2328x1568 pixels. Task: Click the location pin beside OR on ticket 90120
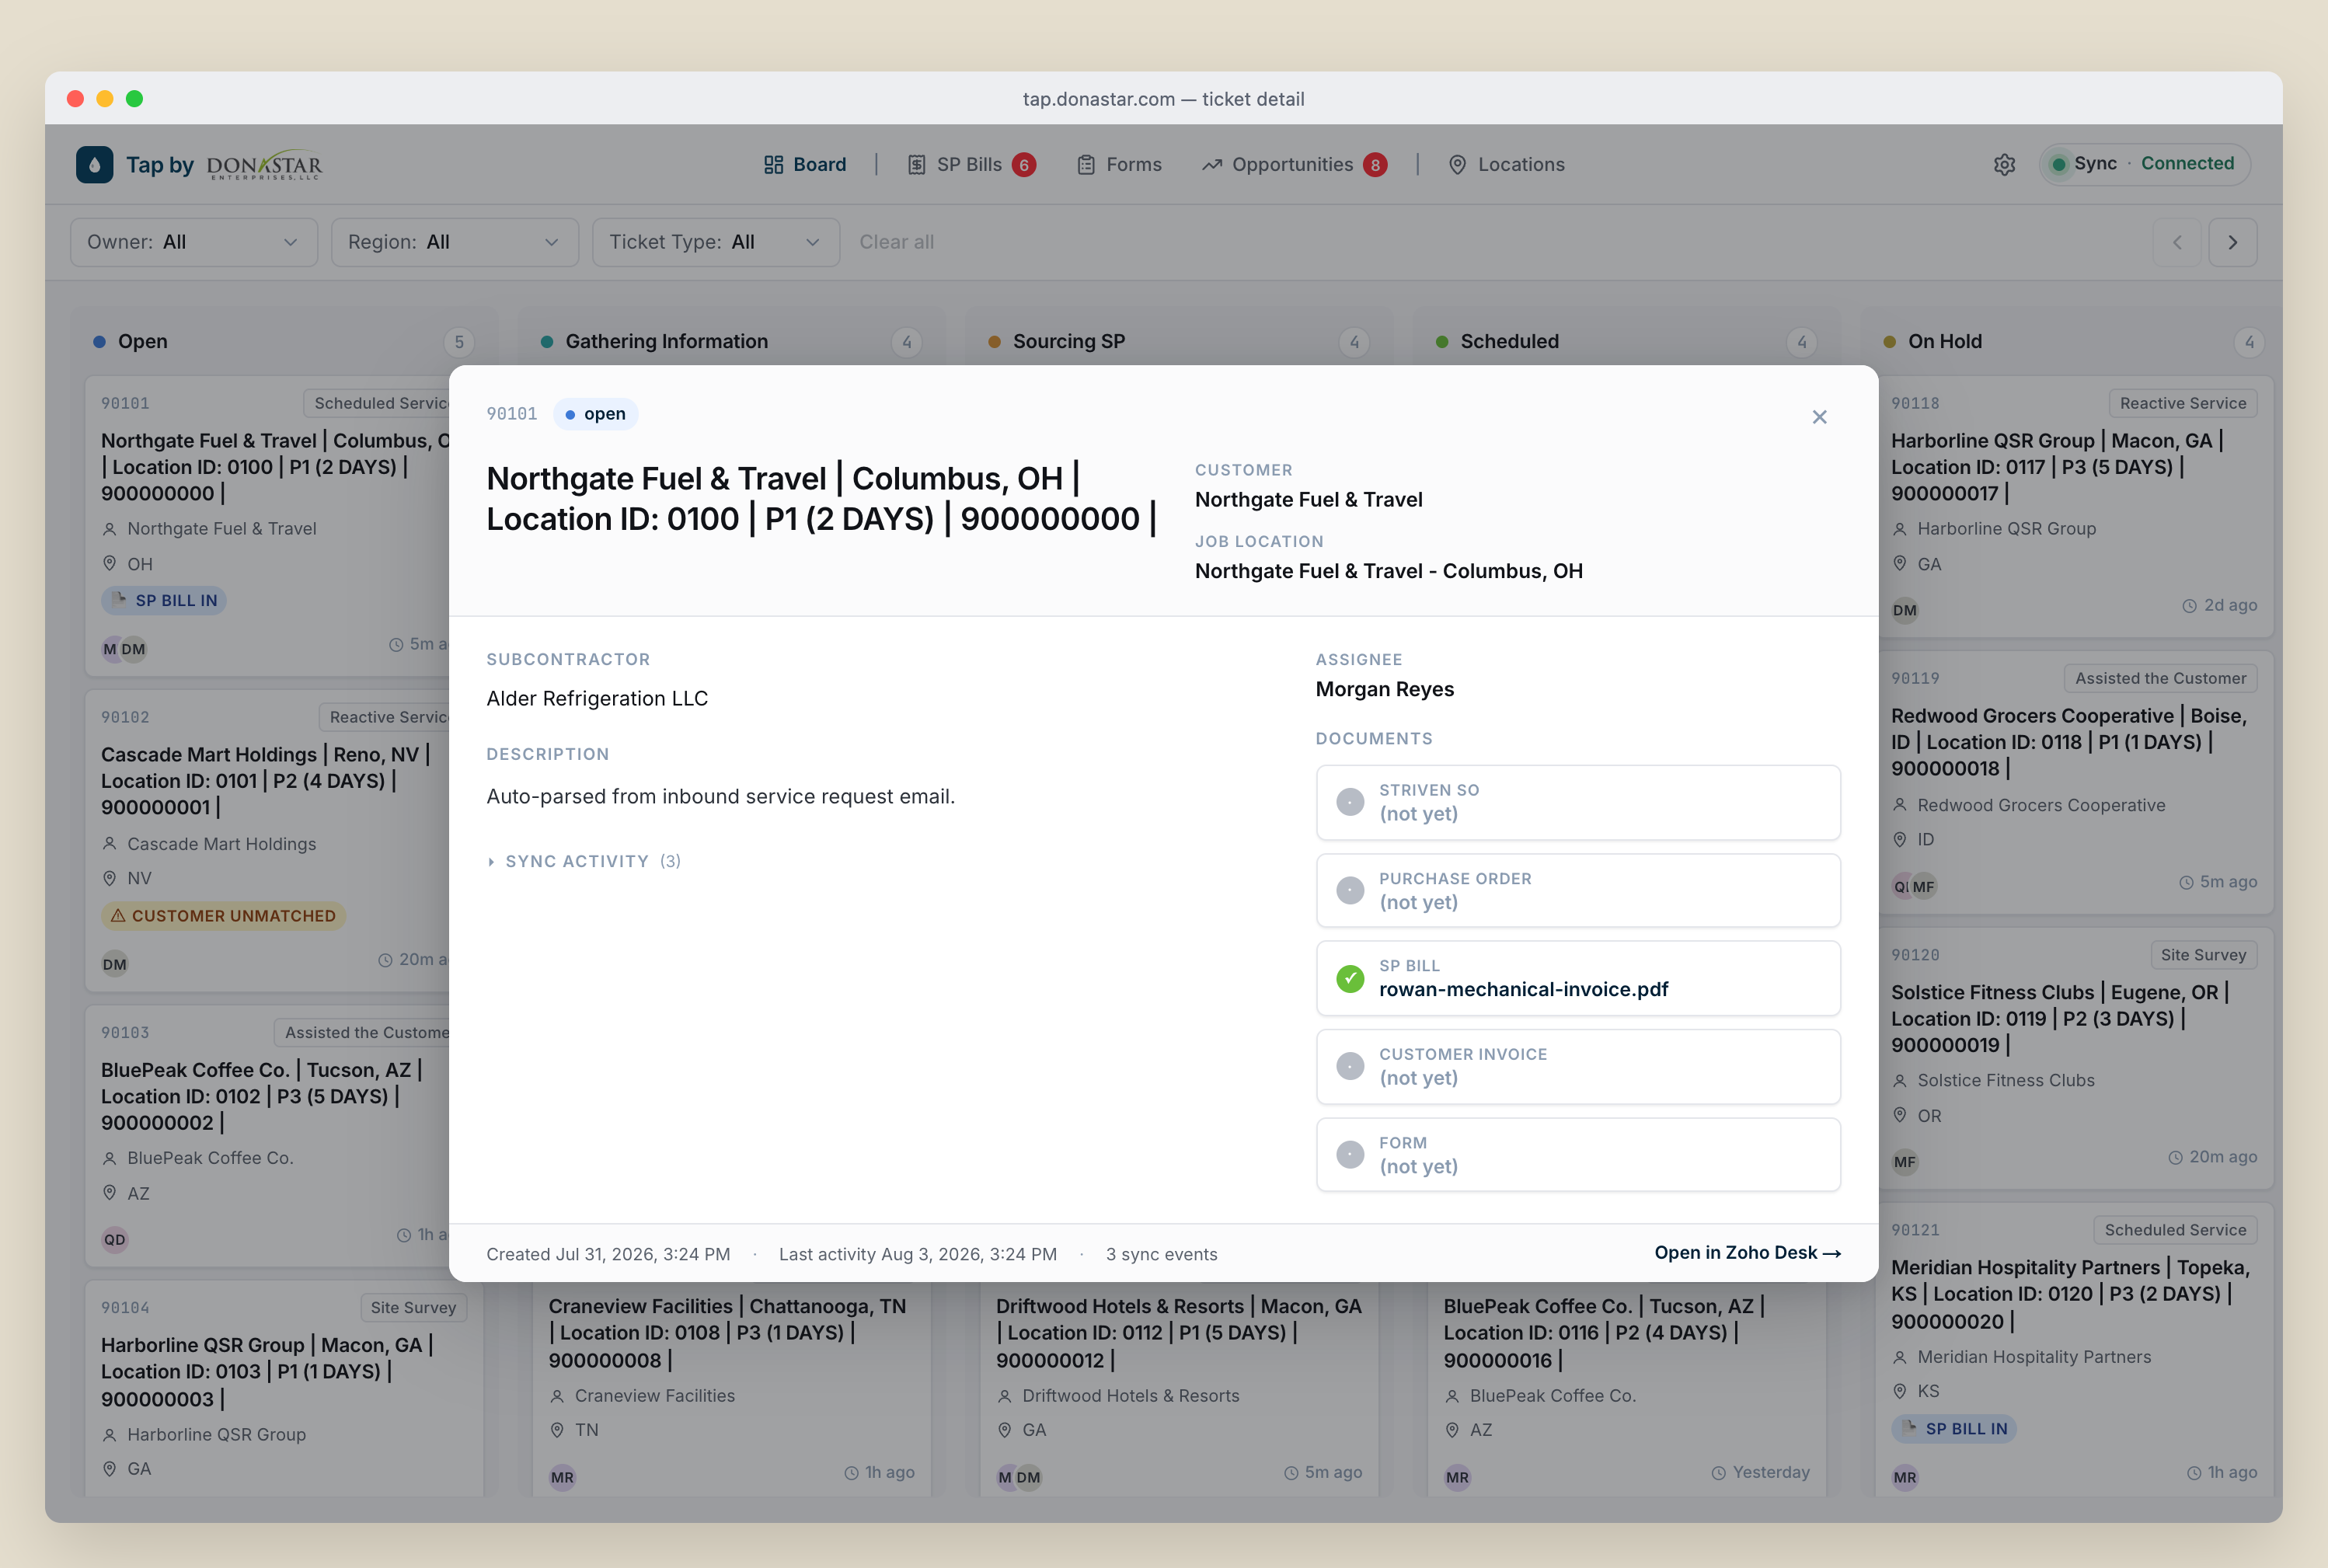[1900, 1115]
